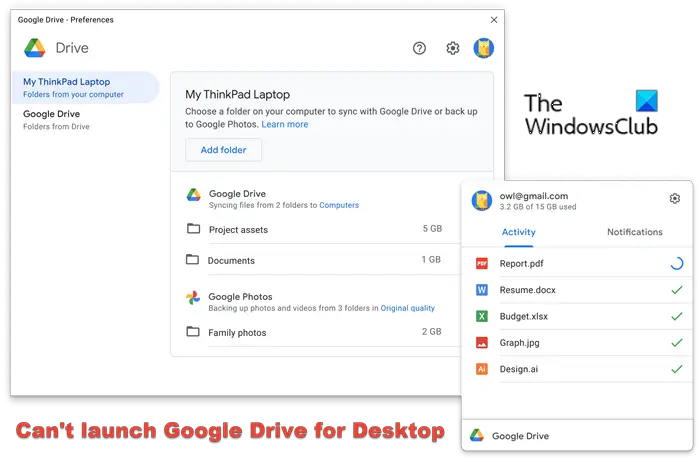Click the Add folder button

point(223,150)
